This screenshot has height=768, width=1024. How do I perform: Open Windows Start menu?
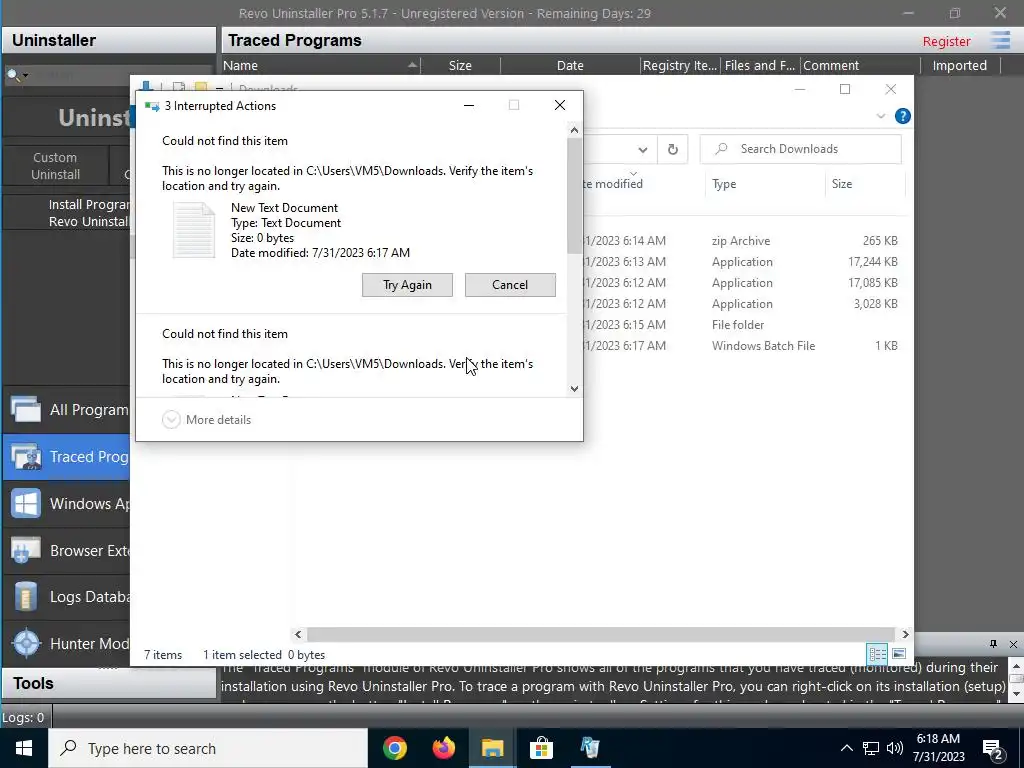click(x=24, y=748)
